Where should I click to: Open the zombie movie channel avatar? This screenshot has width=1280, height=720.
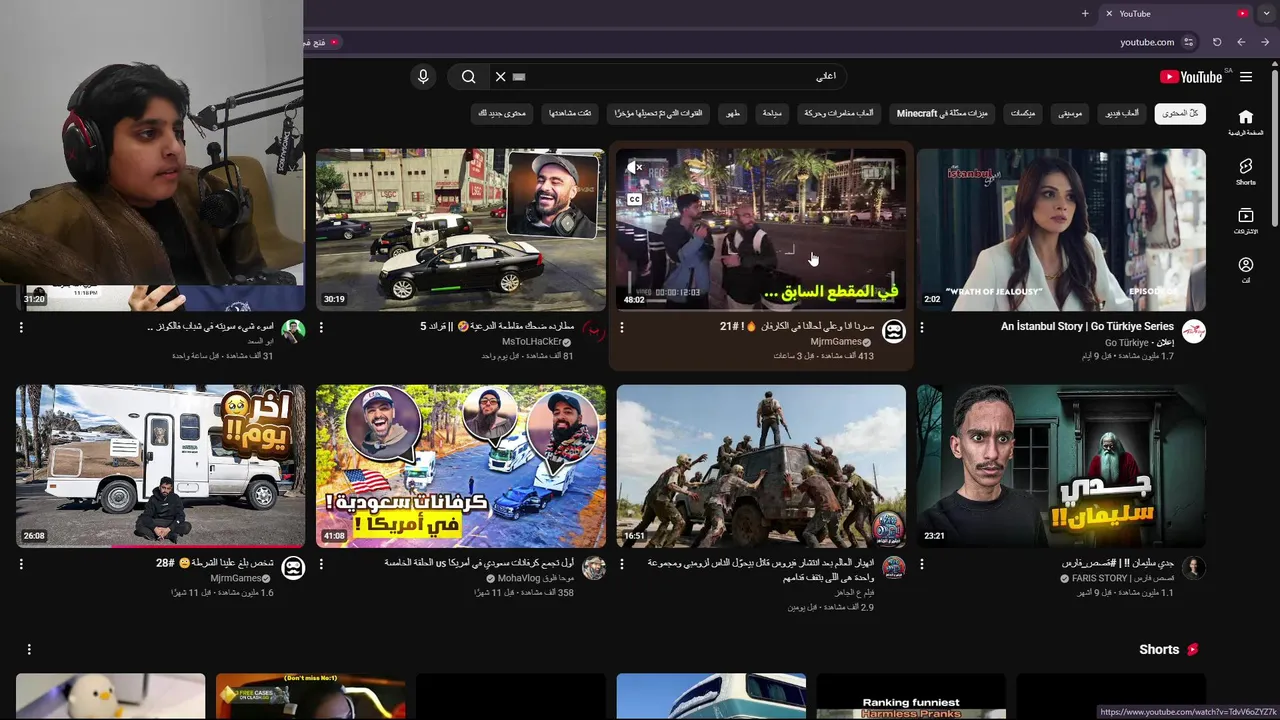[x=893, y=568]
